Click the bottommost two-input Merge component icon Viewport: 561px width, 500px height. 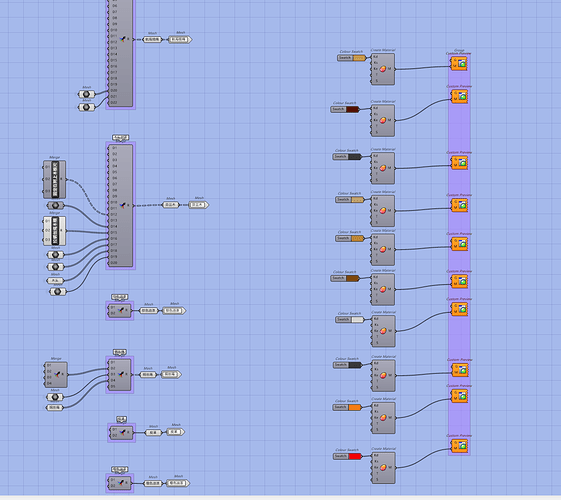point(122,482)
